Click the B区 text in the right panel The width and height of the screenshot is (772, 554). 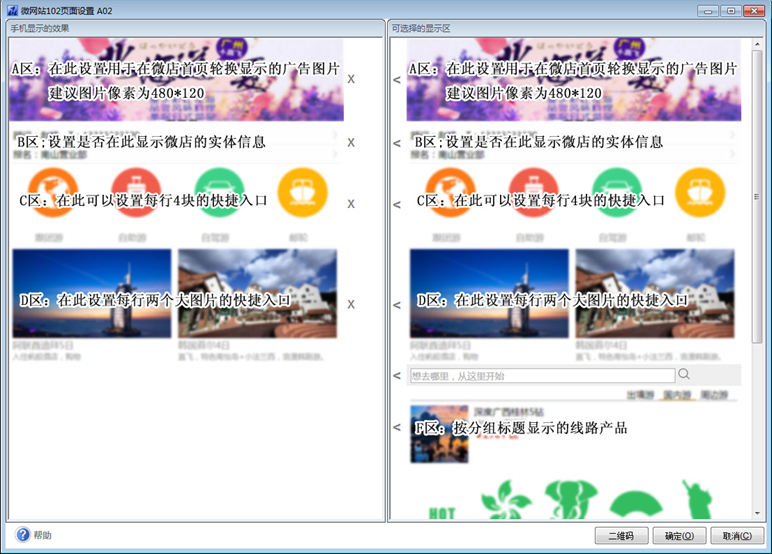click(x=539, y=142)
